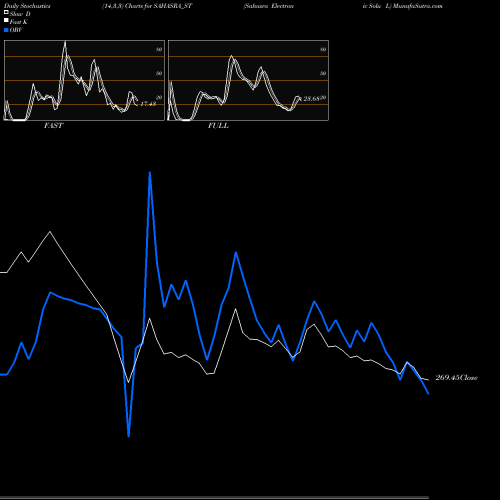Screen dimensions: 500x500
Task: Click the 23.68 value in FULL chart
Action: click(312, 99)
